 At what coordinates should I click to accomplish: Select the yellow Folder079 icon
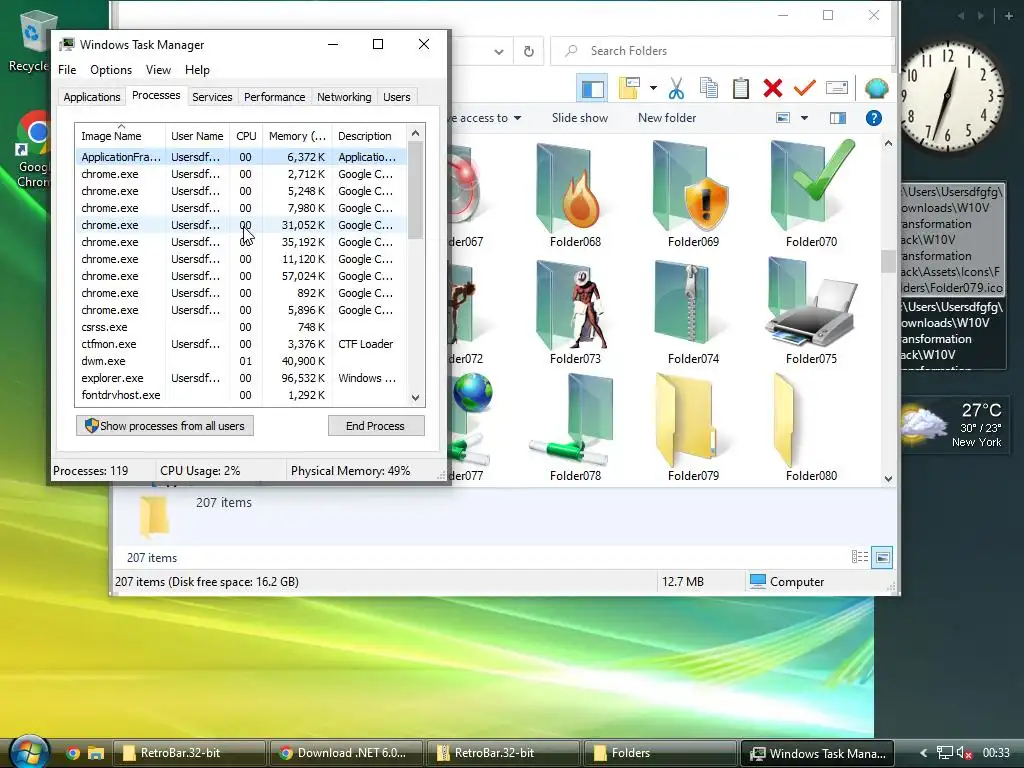coord(693,428)
